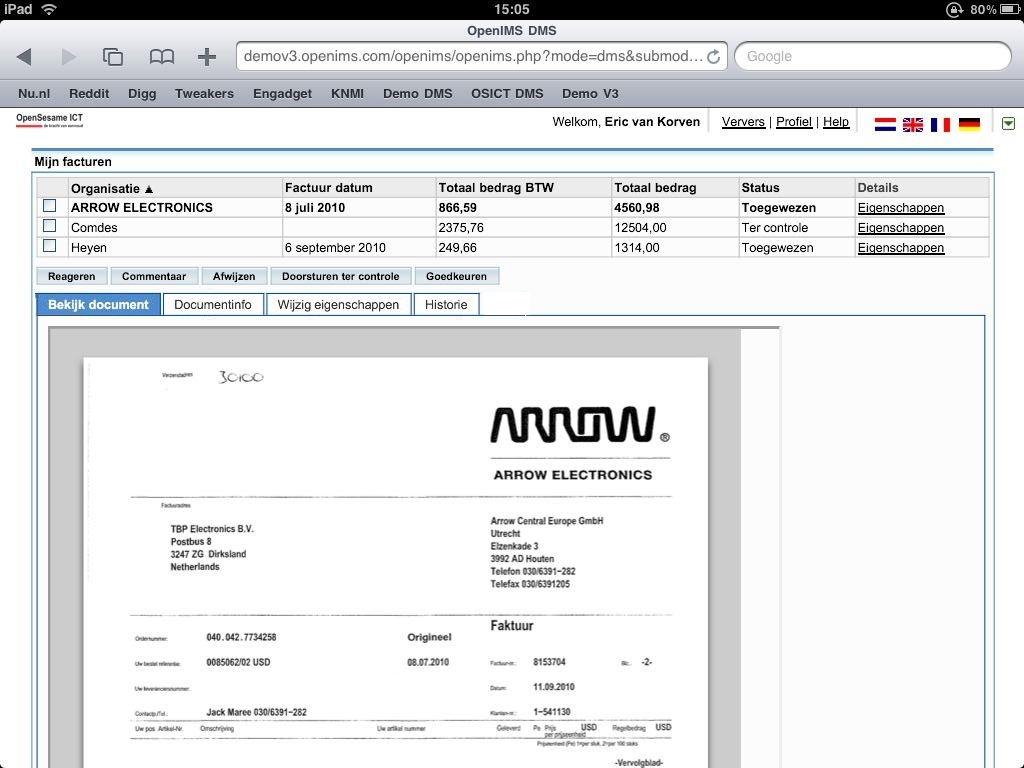The width and height of the screenshot is (1024, 768).
Task: Choose the French flag language
Action: pyautogui.click(x=940, y=124)
